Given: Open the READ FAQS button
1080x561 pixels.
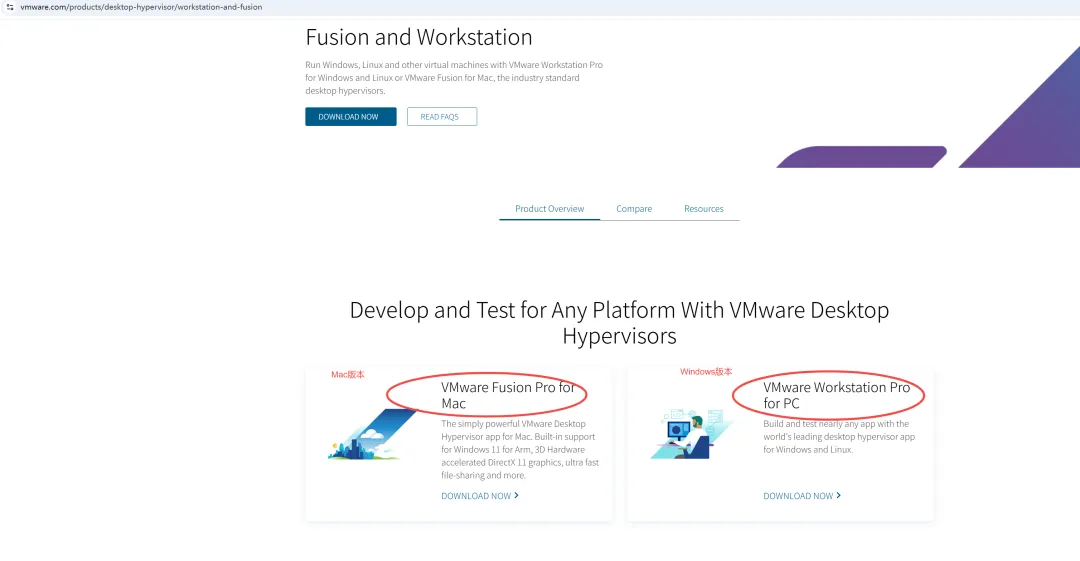Looking at the screenshot, I should [x=442, y=116].
